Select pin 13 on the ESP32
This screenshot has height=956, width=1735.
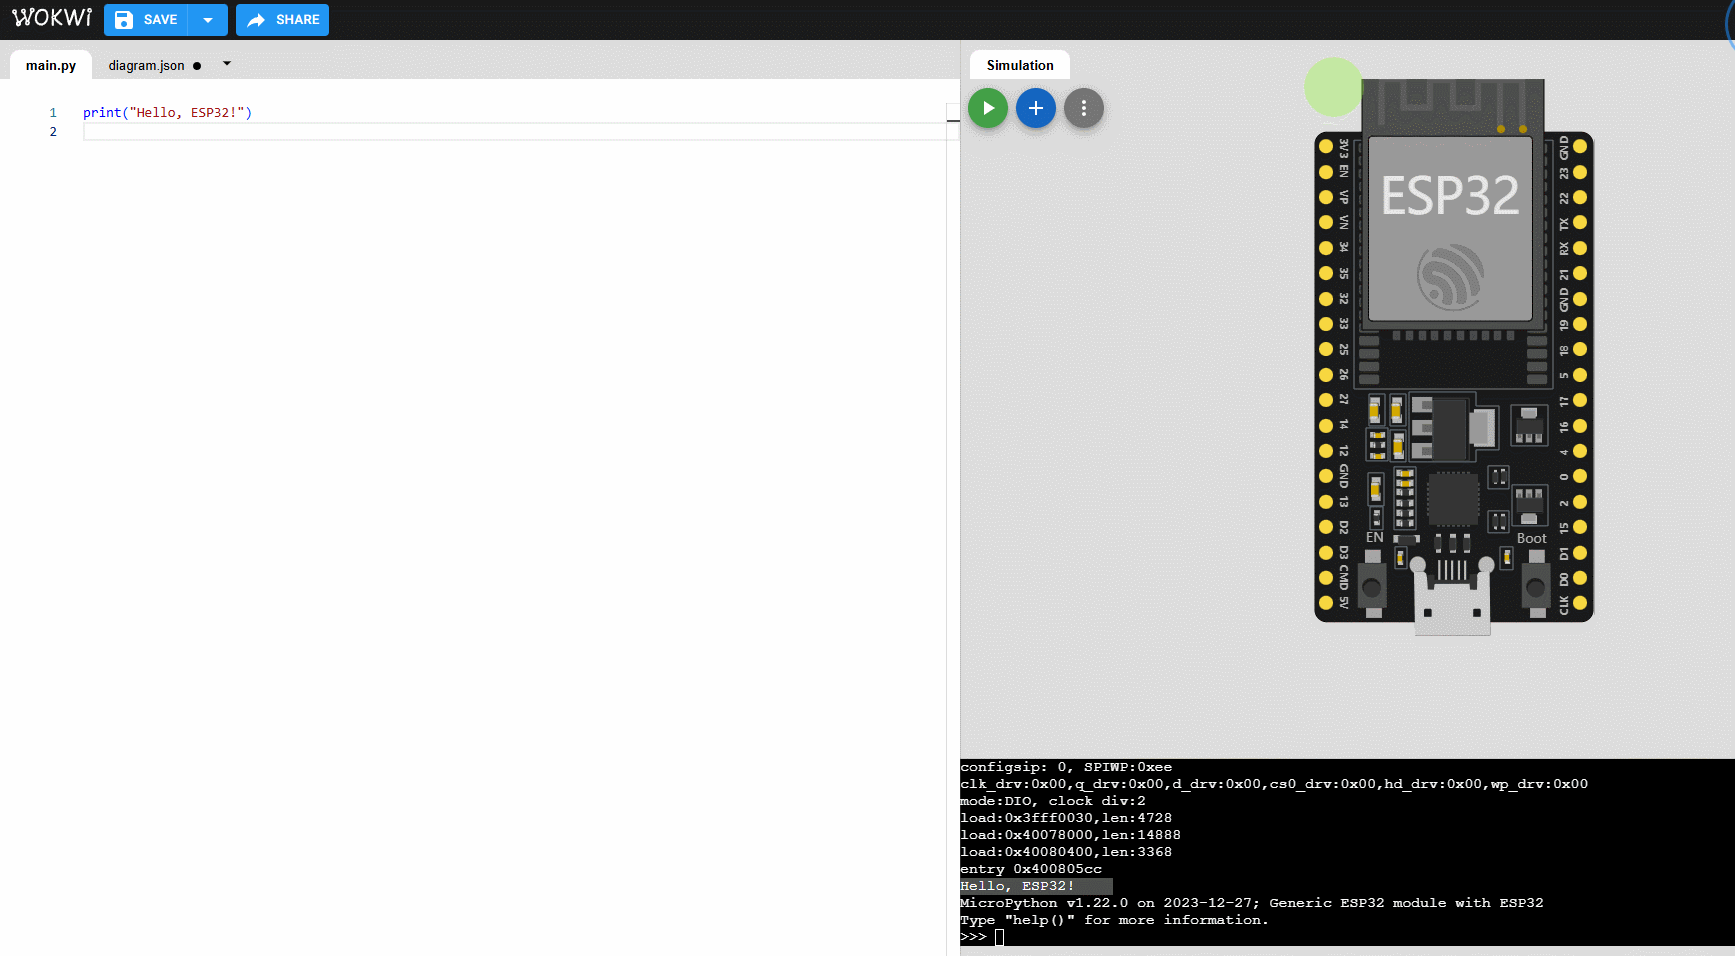tap(1326, 502)
